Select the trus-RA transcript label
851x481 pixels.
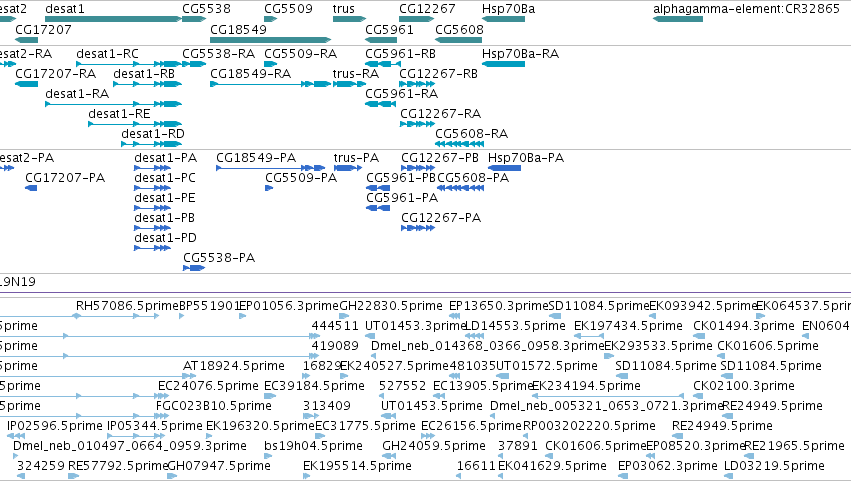coord(355,74)
